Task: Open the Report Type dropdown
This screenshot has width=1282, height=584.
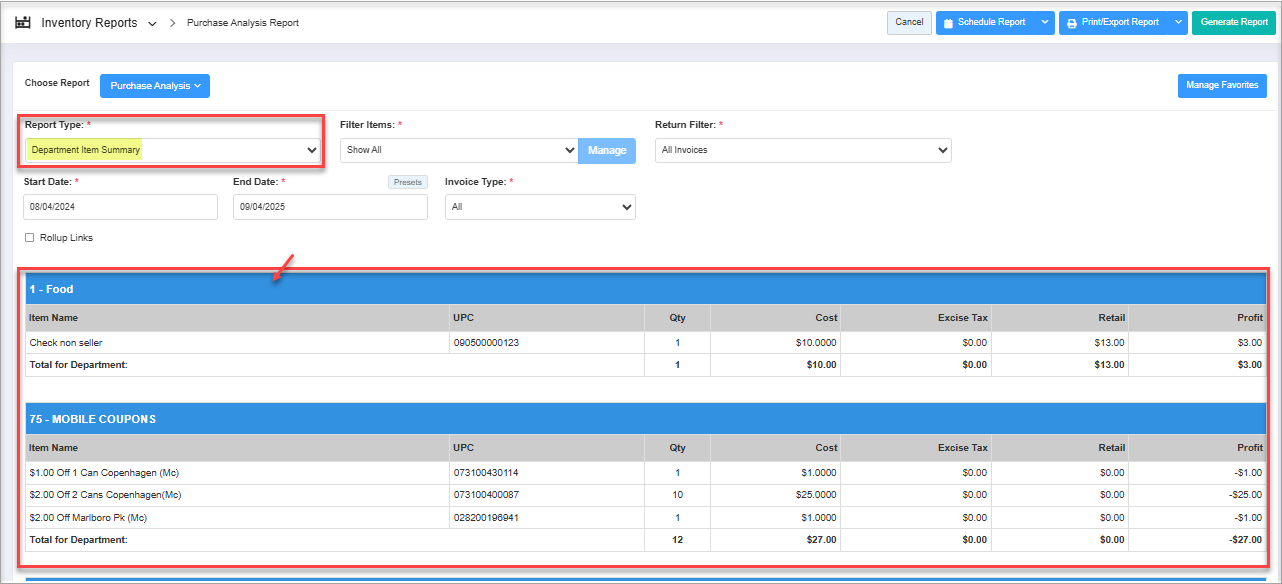Action: coord(172,150)
